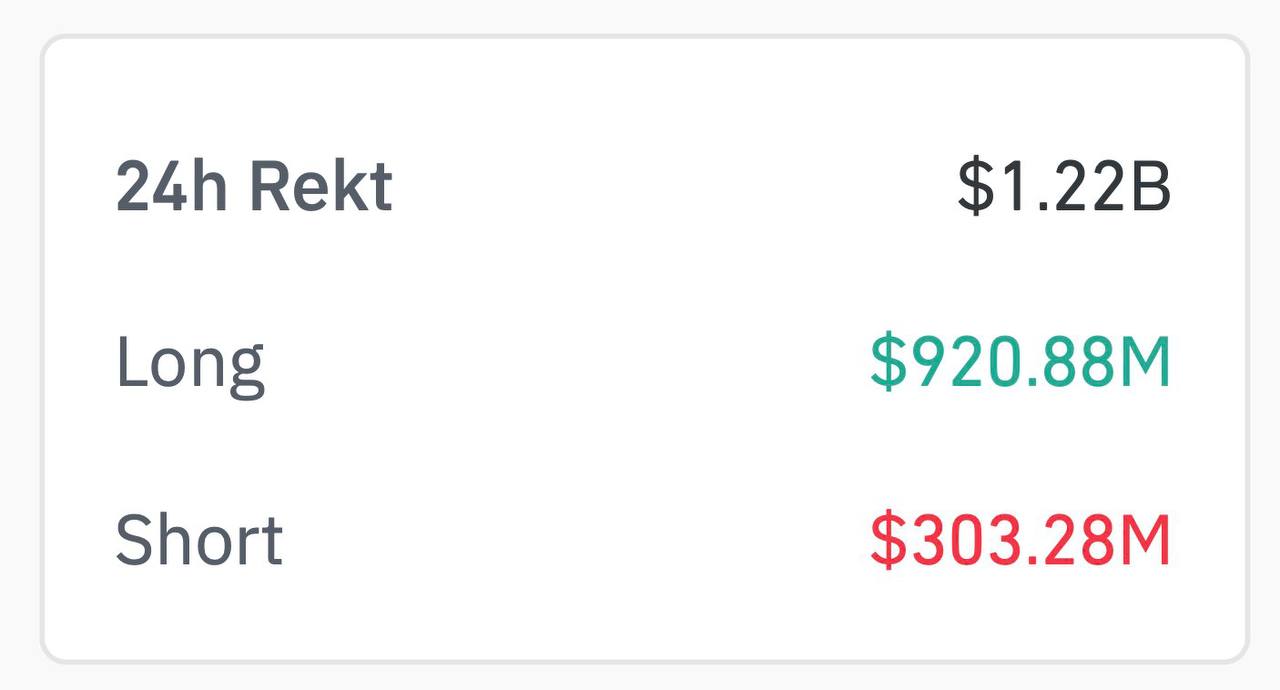Click the Short row label

click(199, 540)
